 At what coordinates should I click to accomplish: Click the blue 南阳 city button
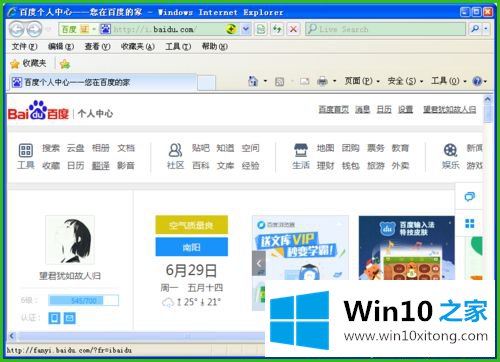click(192, 247)
